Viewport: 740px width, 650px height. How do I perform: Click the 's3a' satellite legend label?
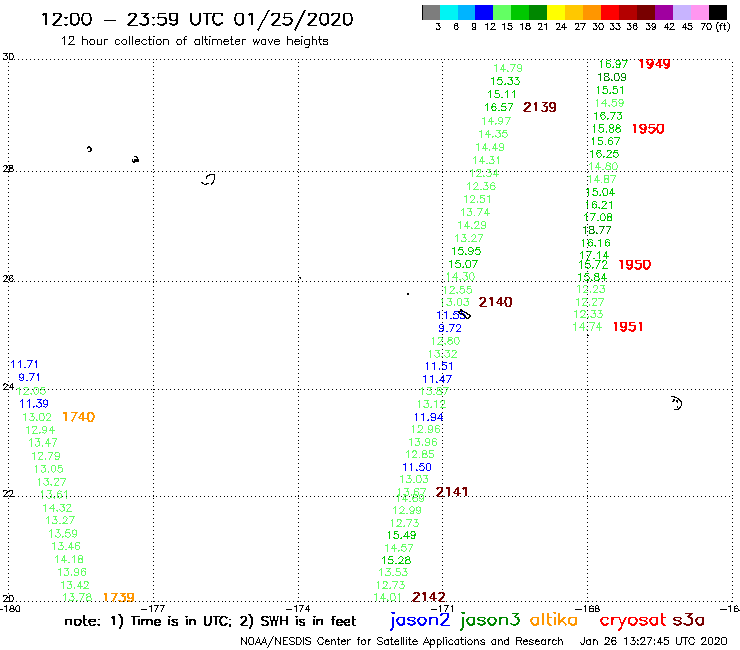(x=688, y=620)
